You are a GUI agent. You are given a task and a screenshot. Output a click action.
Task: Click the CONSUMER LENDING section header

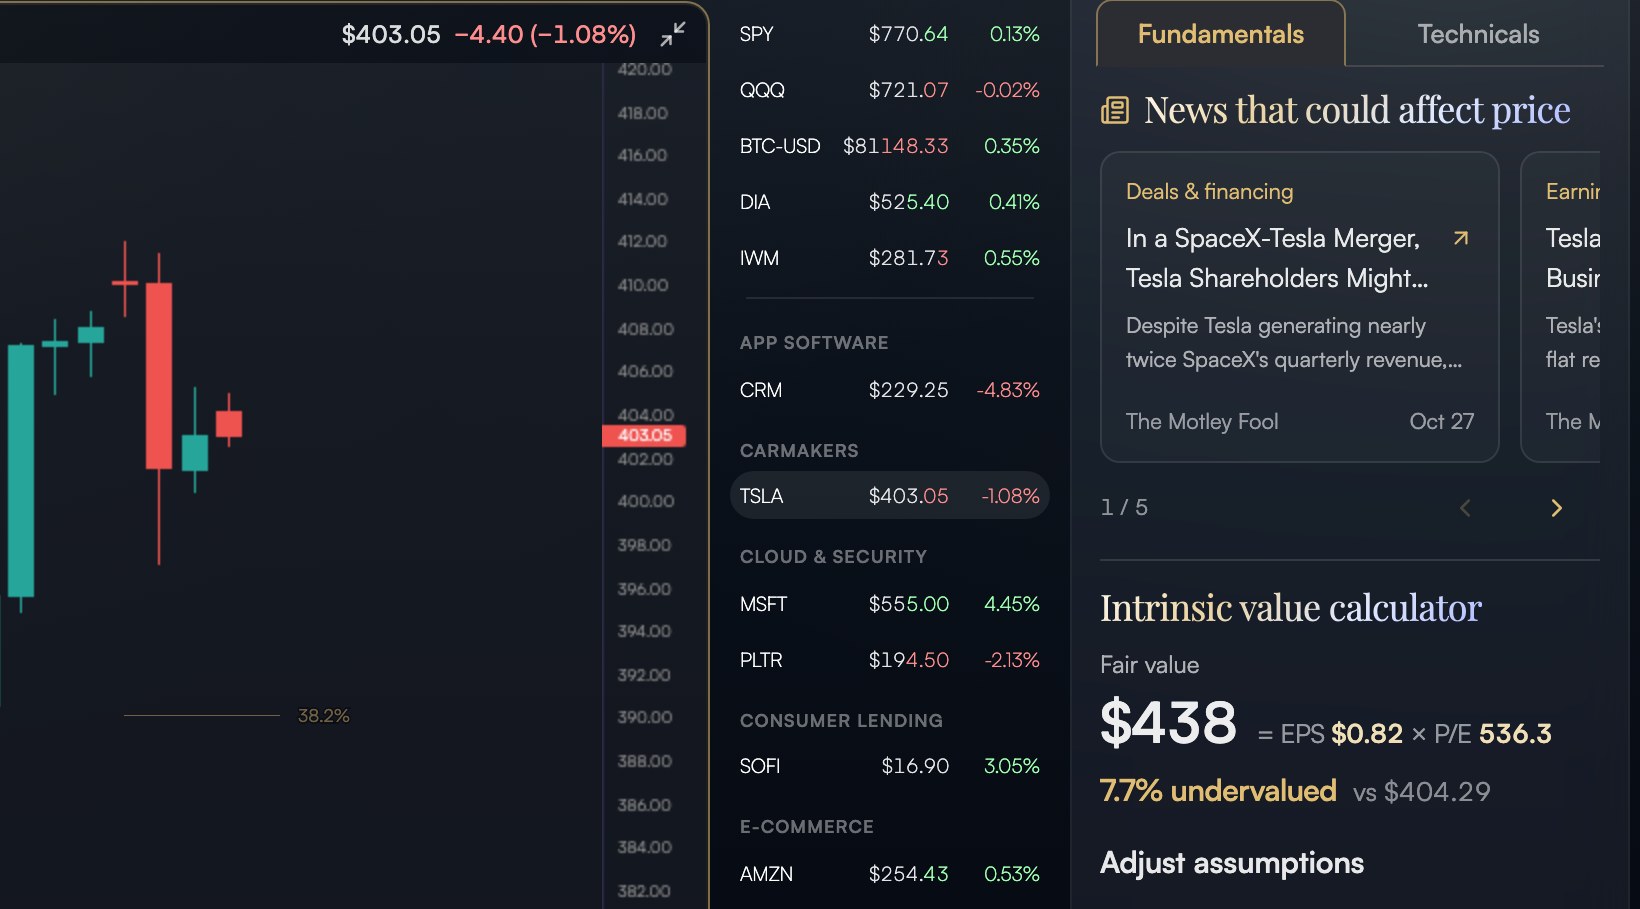point(841,721)
